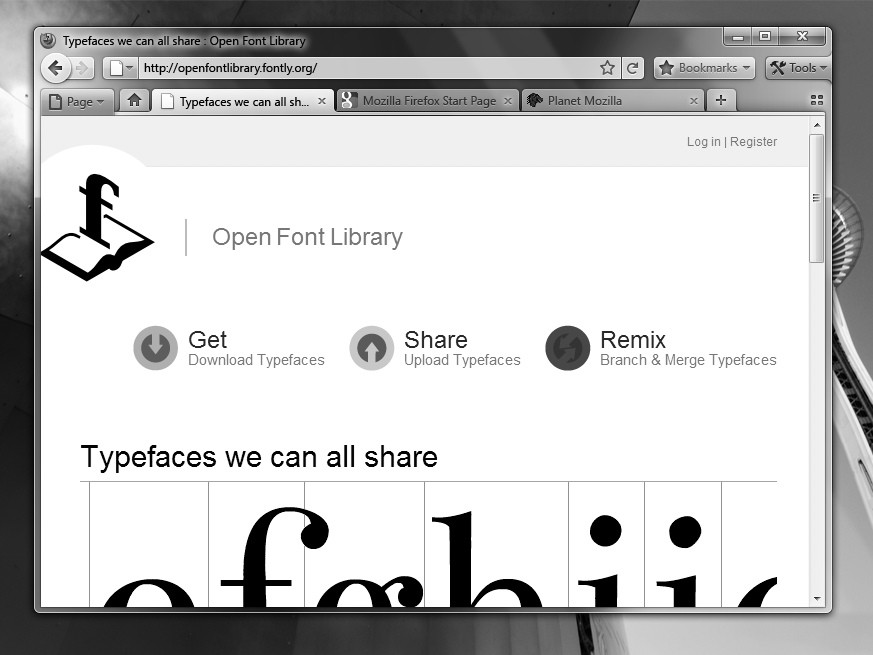Reload the page with the refresh icon

tap(632, 68)
